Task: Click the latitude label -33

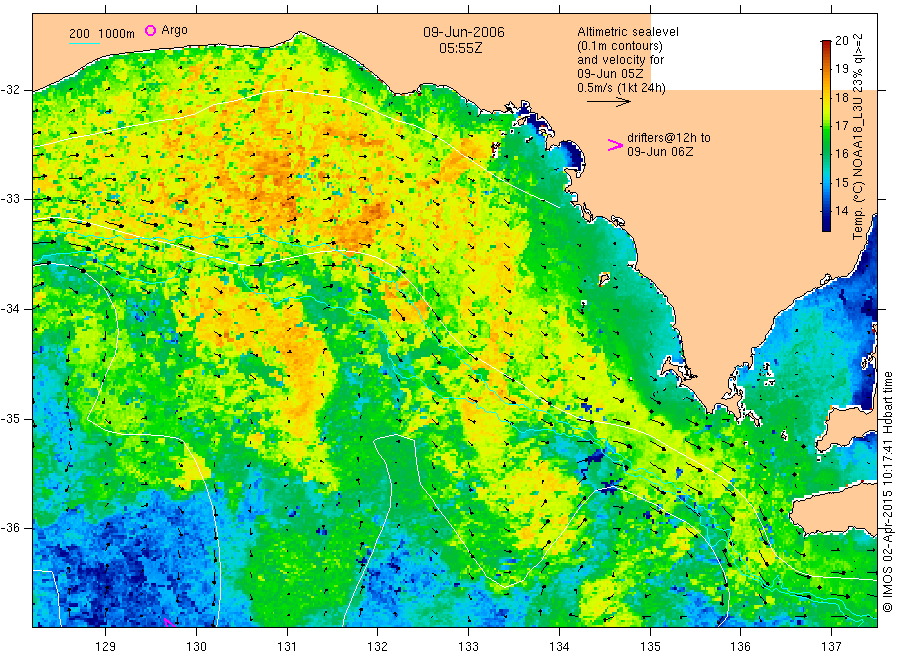Action: (10, 199)
